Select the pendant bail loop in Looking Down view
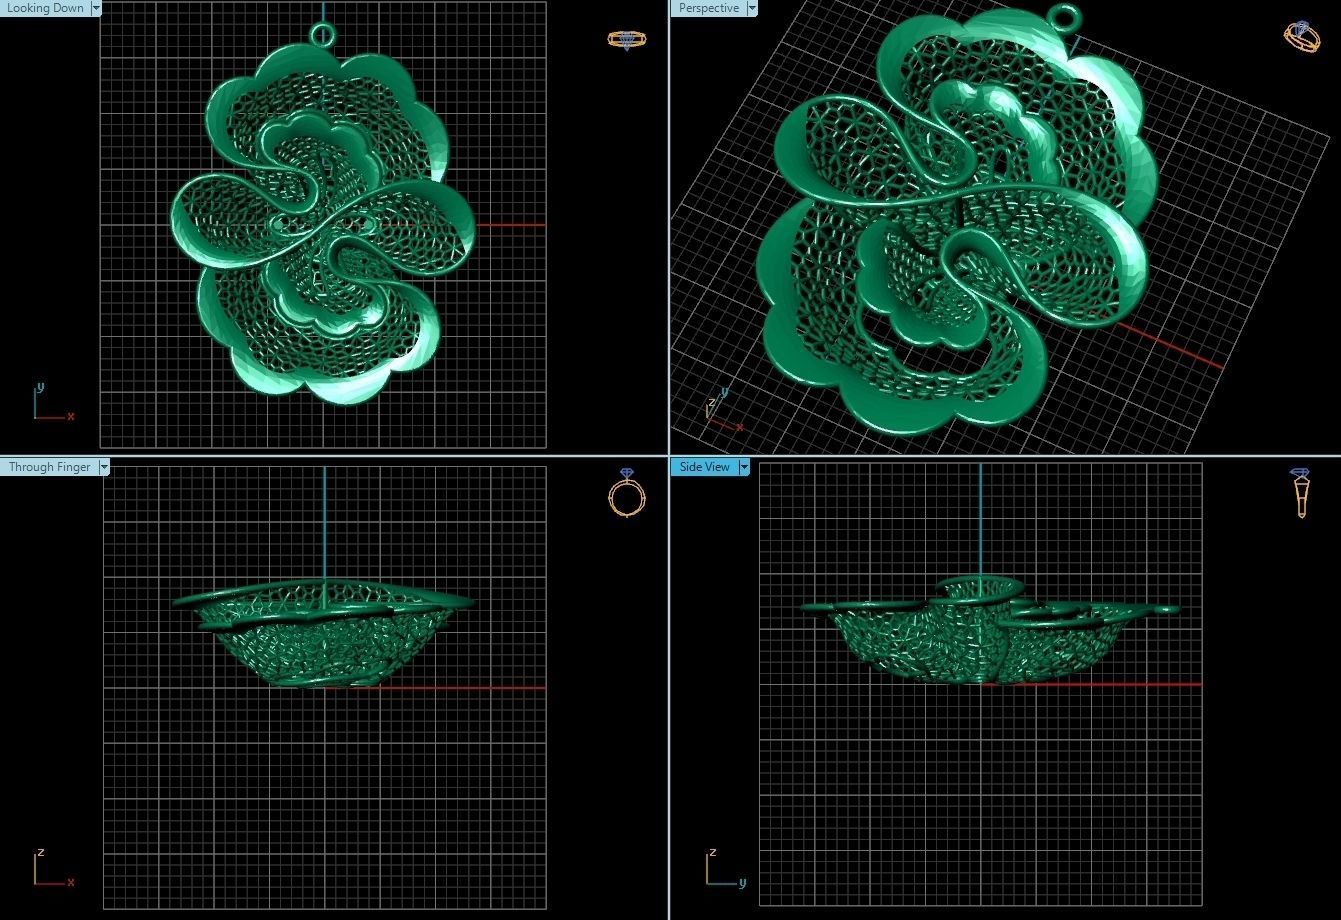The width and height of the screenshot is (1341, 920). (x=323, y=35)
